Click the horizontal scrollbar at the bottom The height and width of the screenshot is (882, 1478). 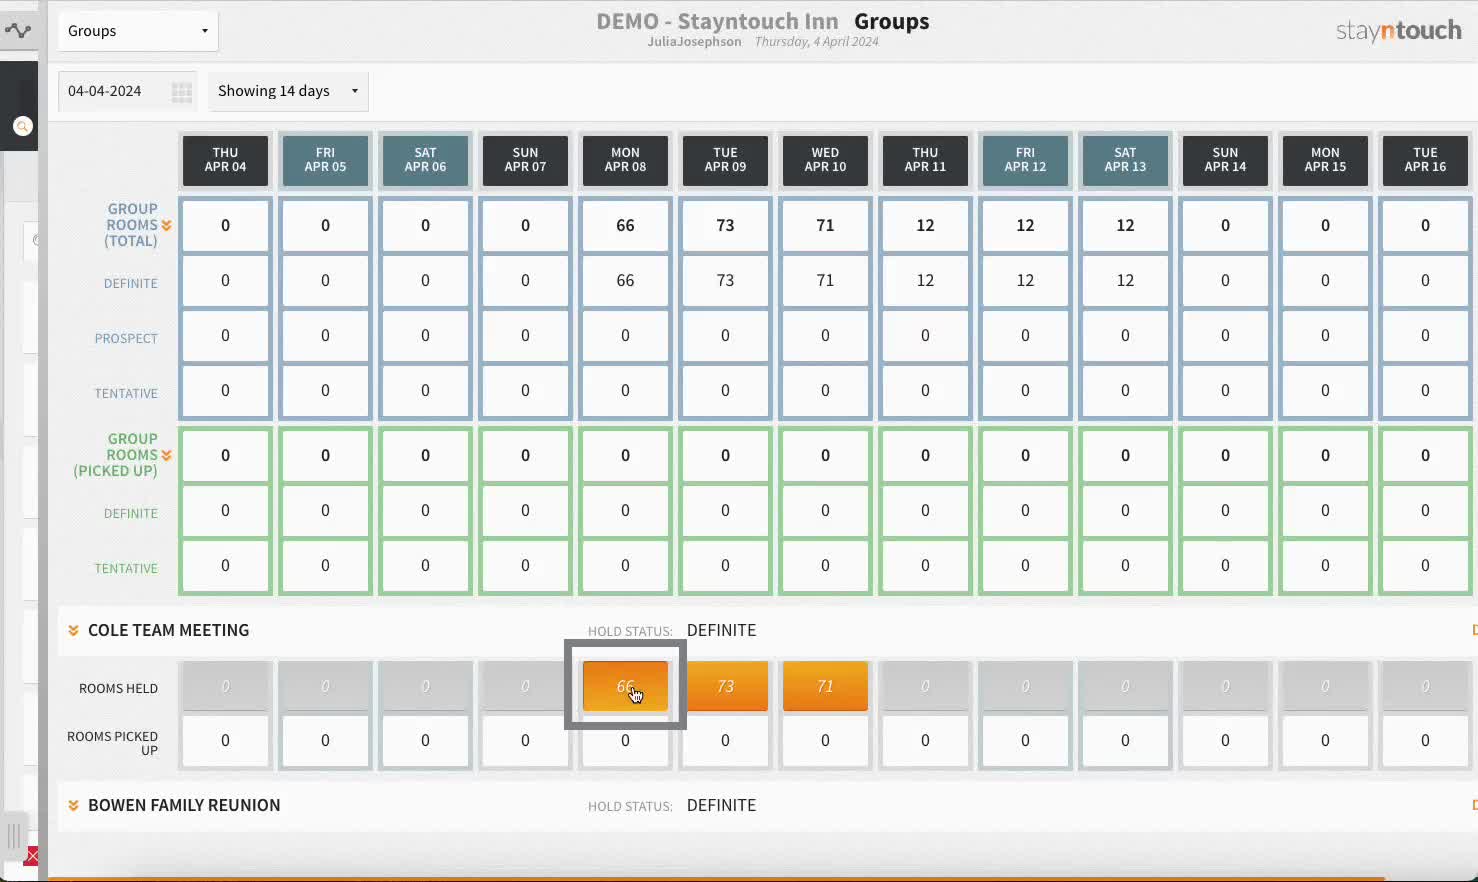pos(715,878)
